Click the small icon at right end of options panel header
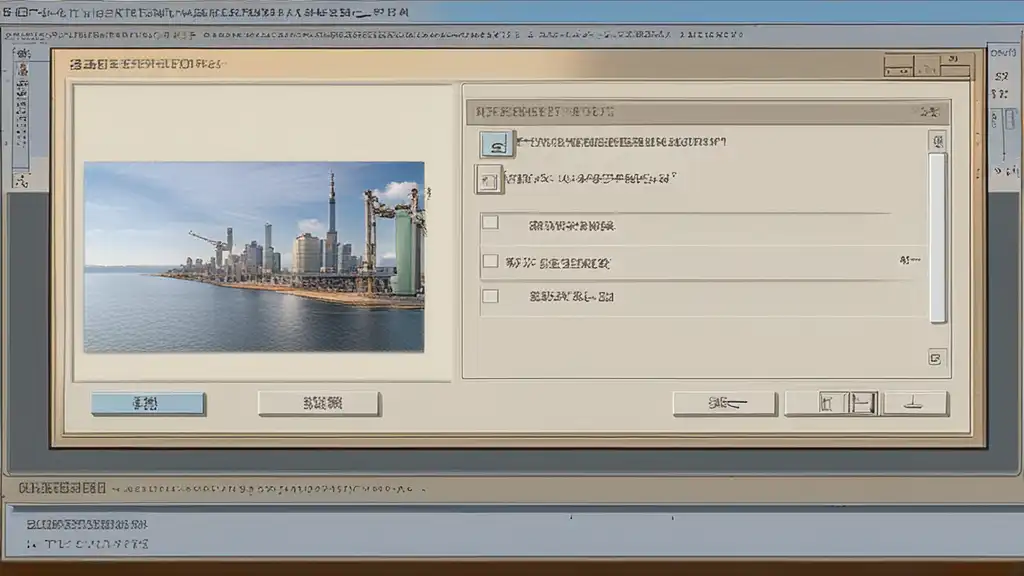Screen dimensions: 1024x576 pyautogui.click(x=929, y=112)
